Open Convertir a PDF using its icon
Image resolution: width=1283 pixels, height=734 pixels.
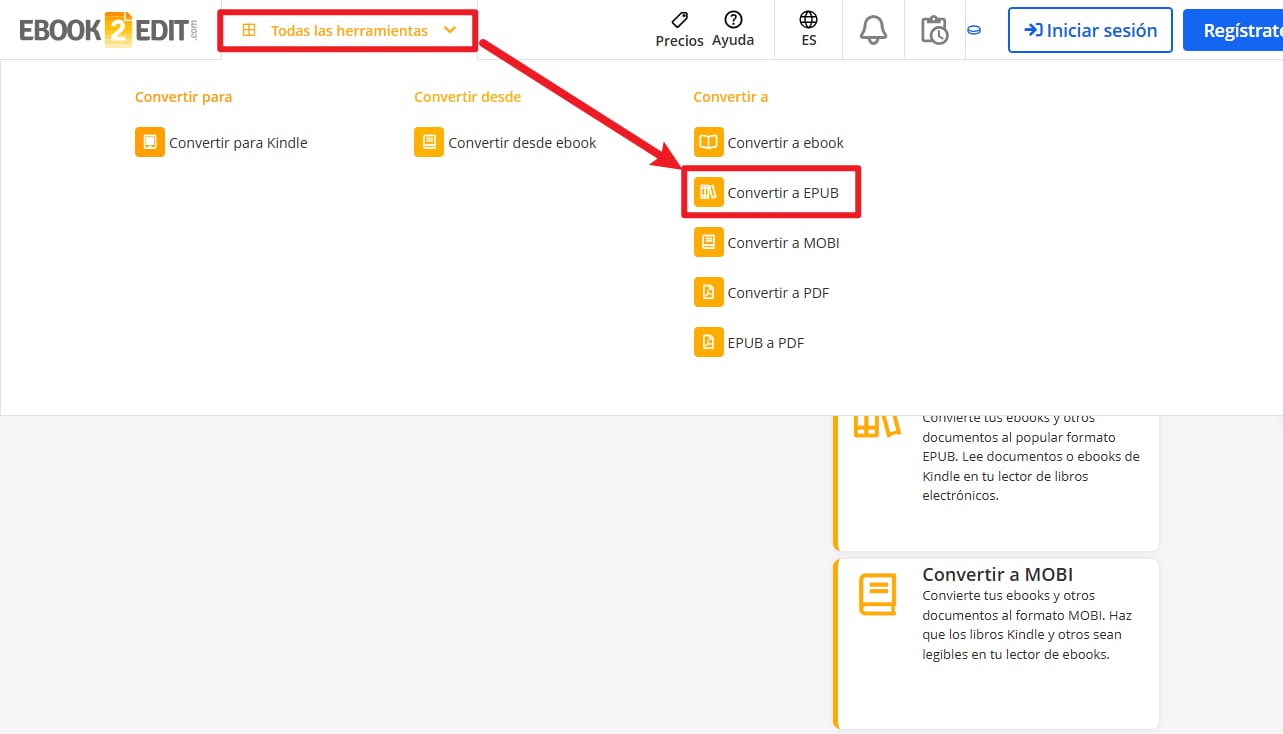[708, 292]
